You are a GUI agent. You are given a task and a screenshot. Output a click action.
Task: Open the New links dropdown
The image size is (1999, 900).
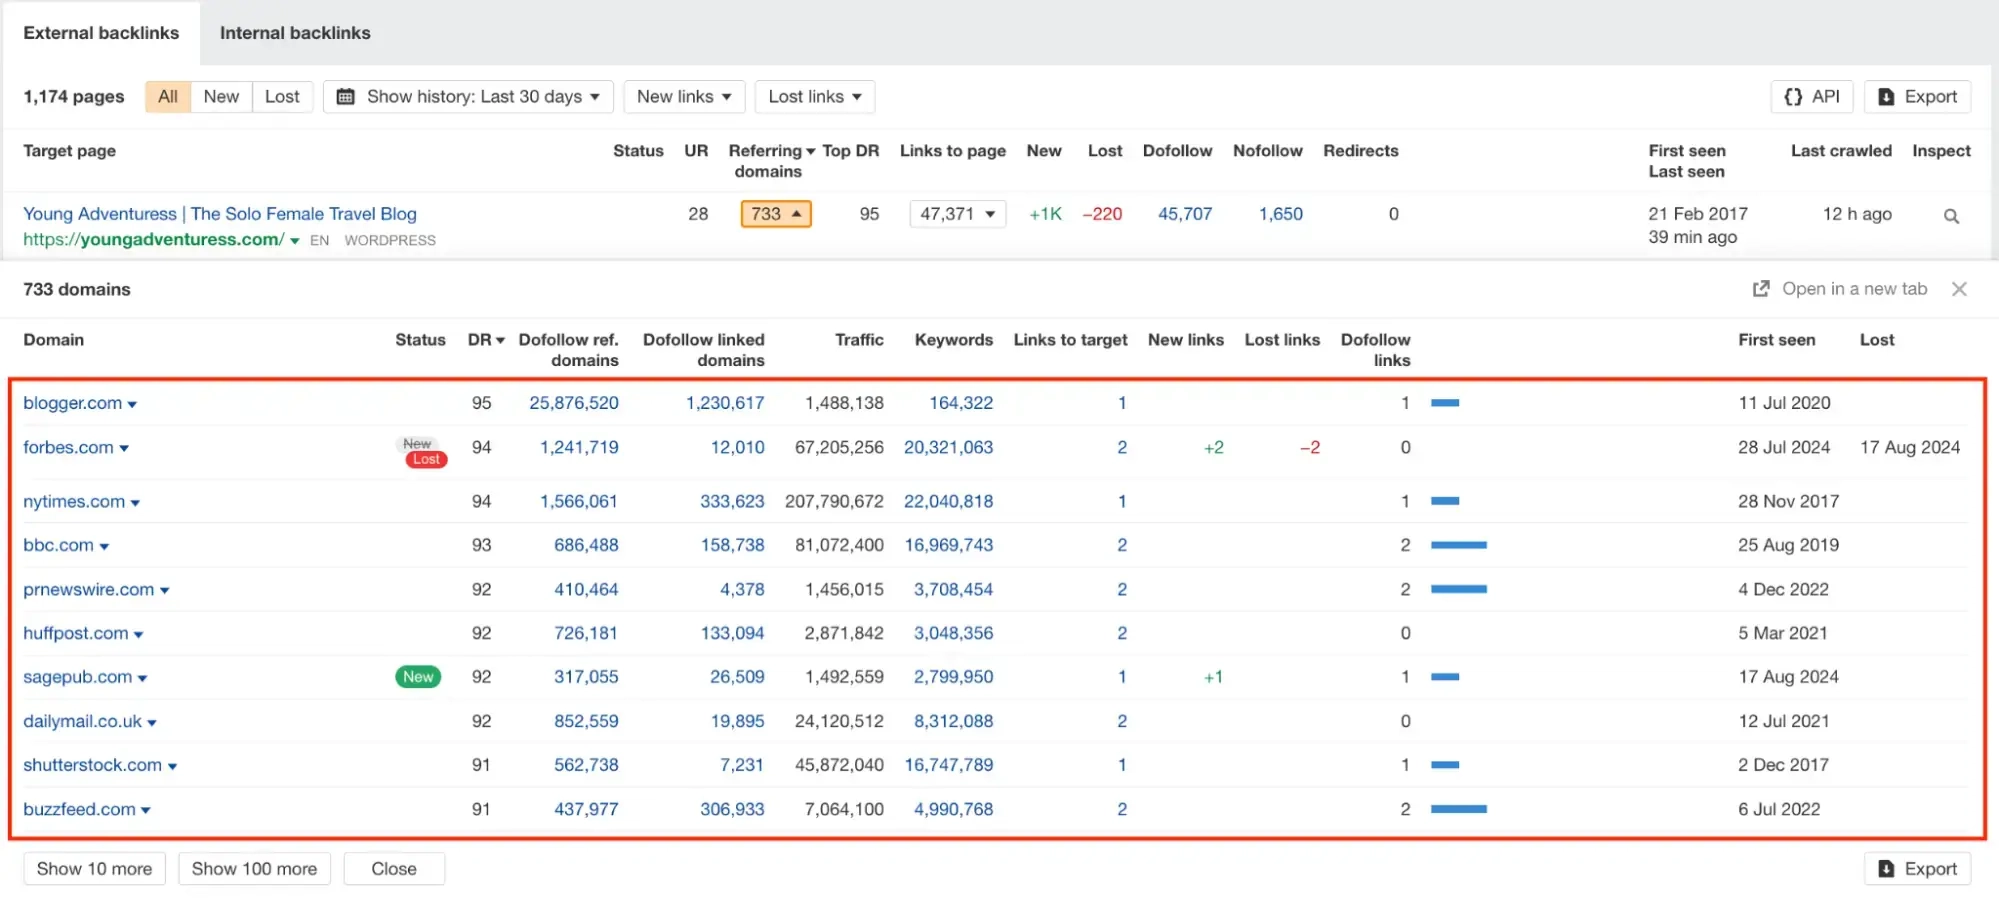click(x=684, y=97)
